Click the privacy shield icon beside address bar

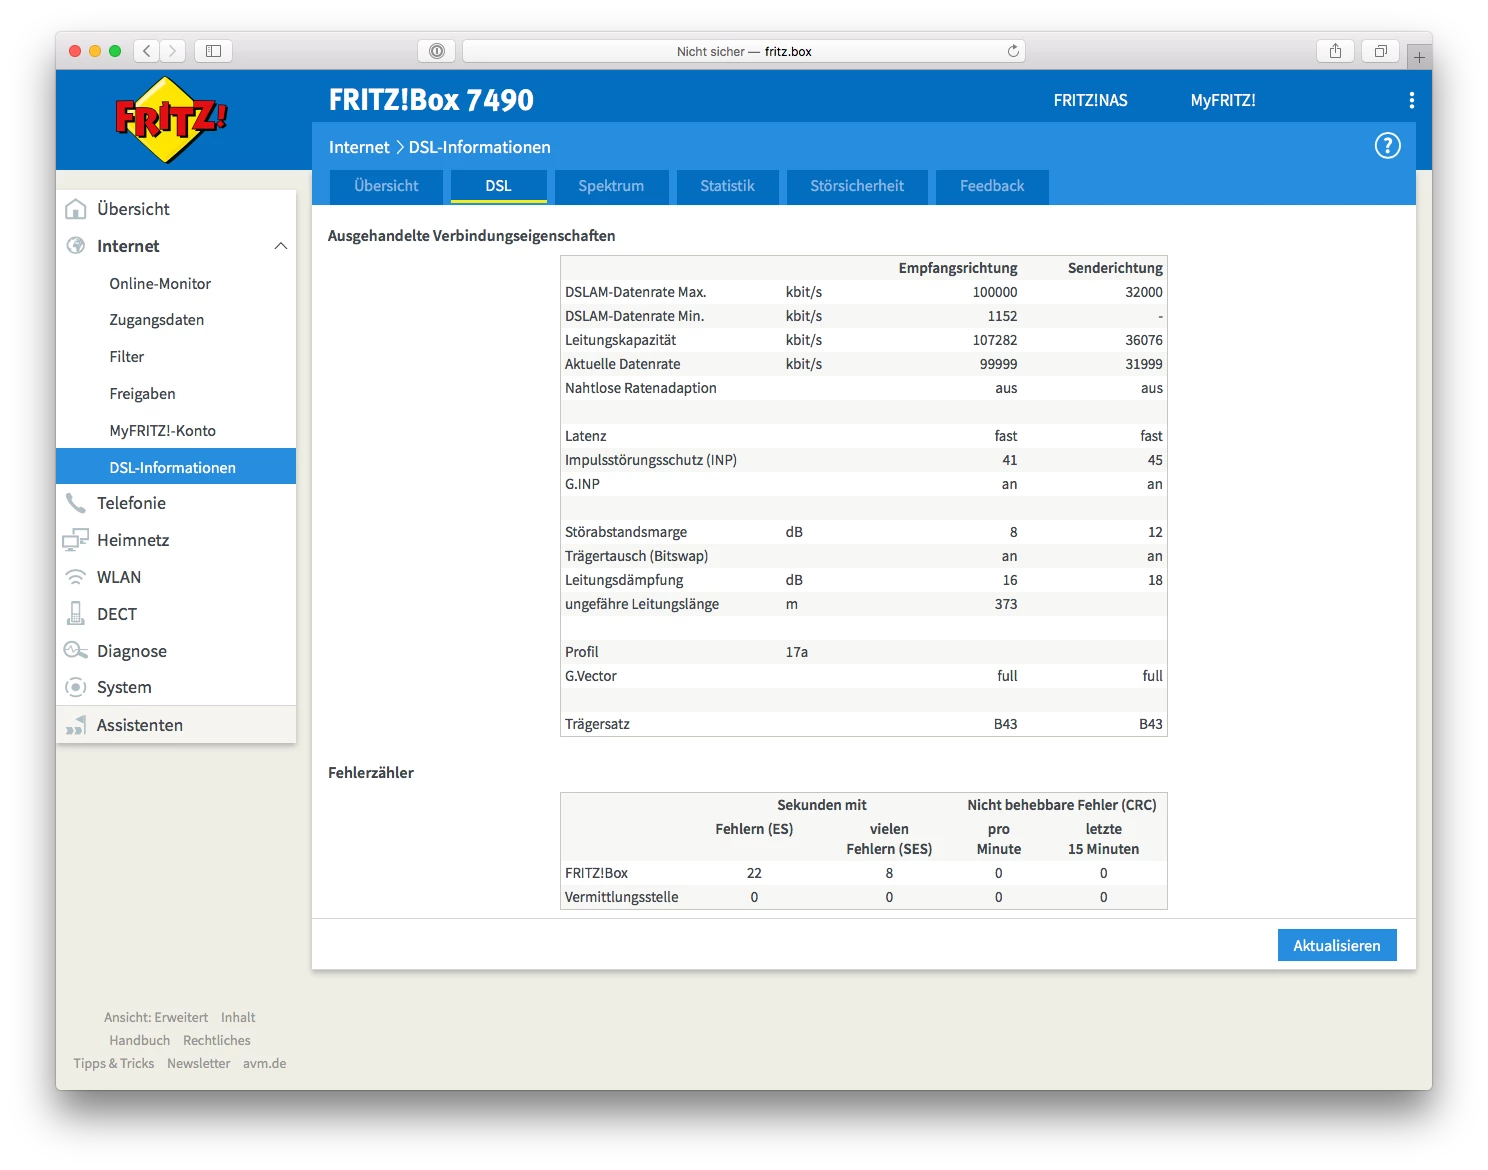pos(436,51)
